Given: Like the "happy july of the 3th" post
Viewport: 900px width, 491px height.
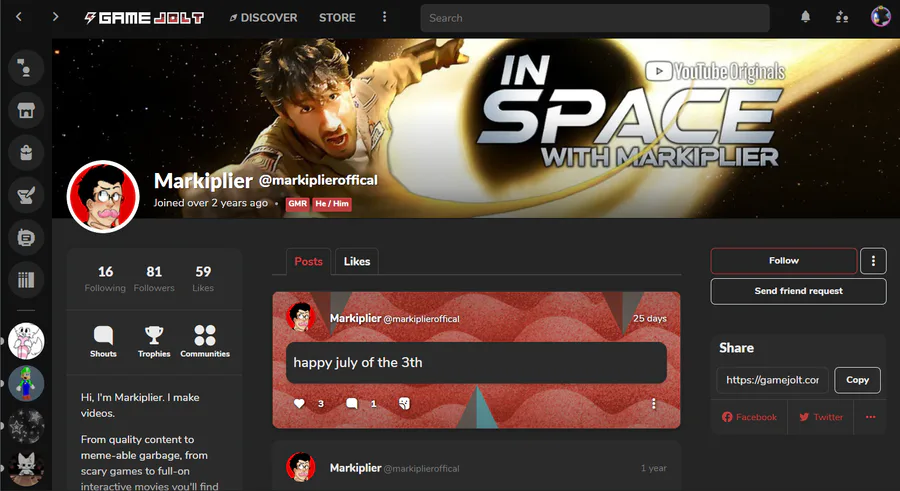Looking at the screenshot, I should click(x=299, y=404).
